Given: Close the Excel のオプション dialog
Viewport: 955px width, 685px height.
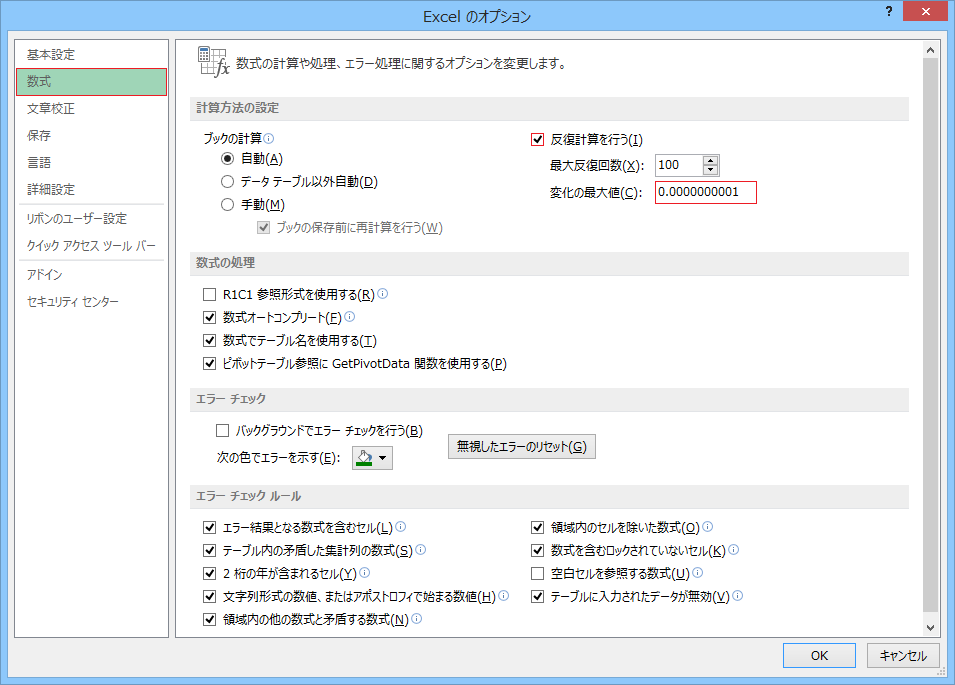Looking at the screenshot, I should pyautogui.click(x=925, y=12).
